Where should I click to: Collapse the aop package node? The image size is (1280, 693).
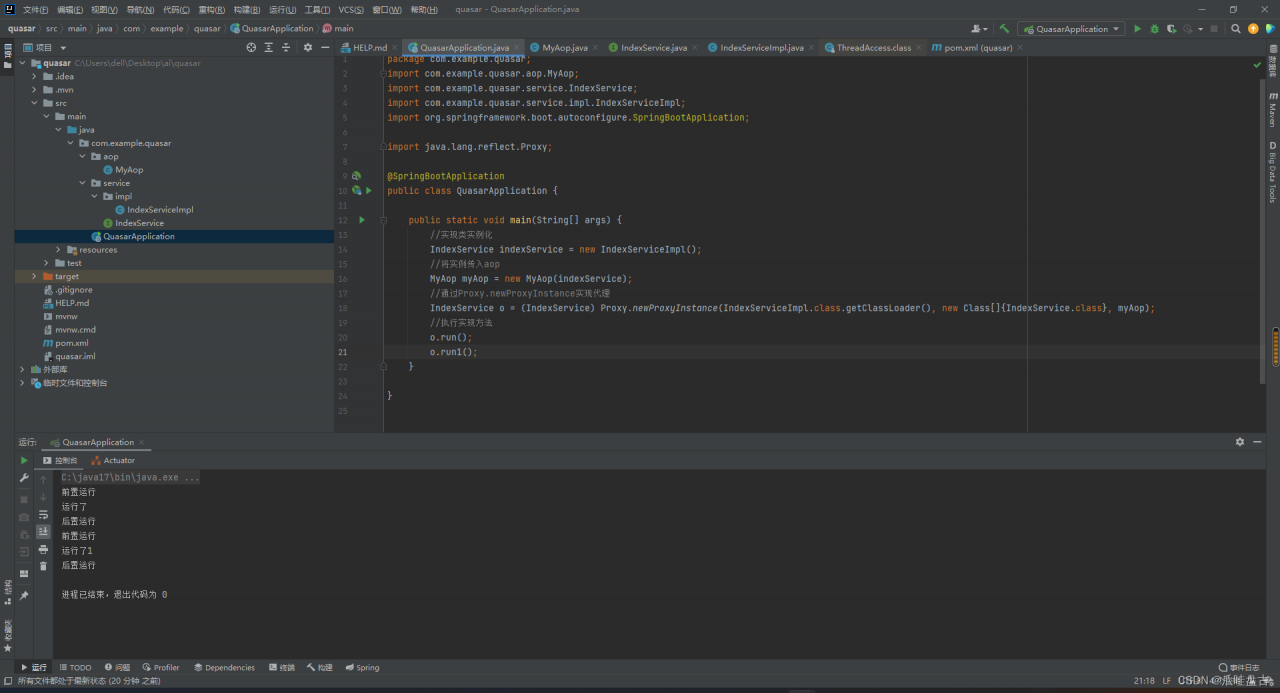coord(82,156)
